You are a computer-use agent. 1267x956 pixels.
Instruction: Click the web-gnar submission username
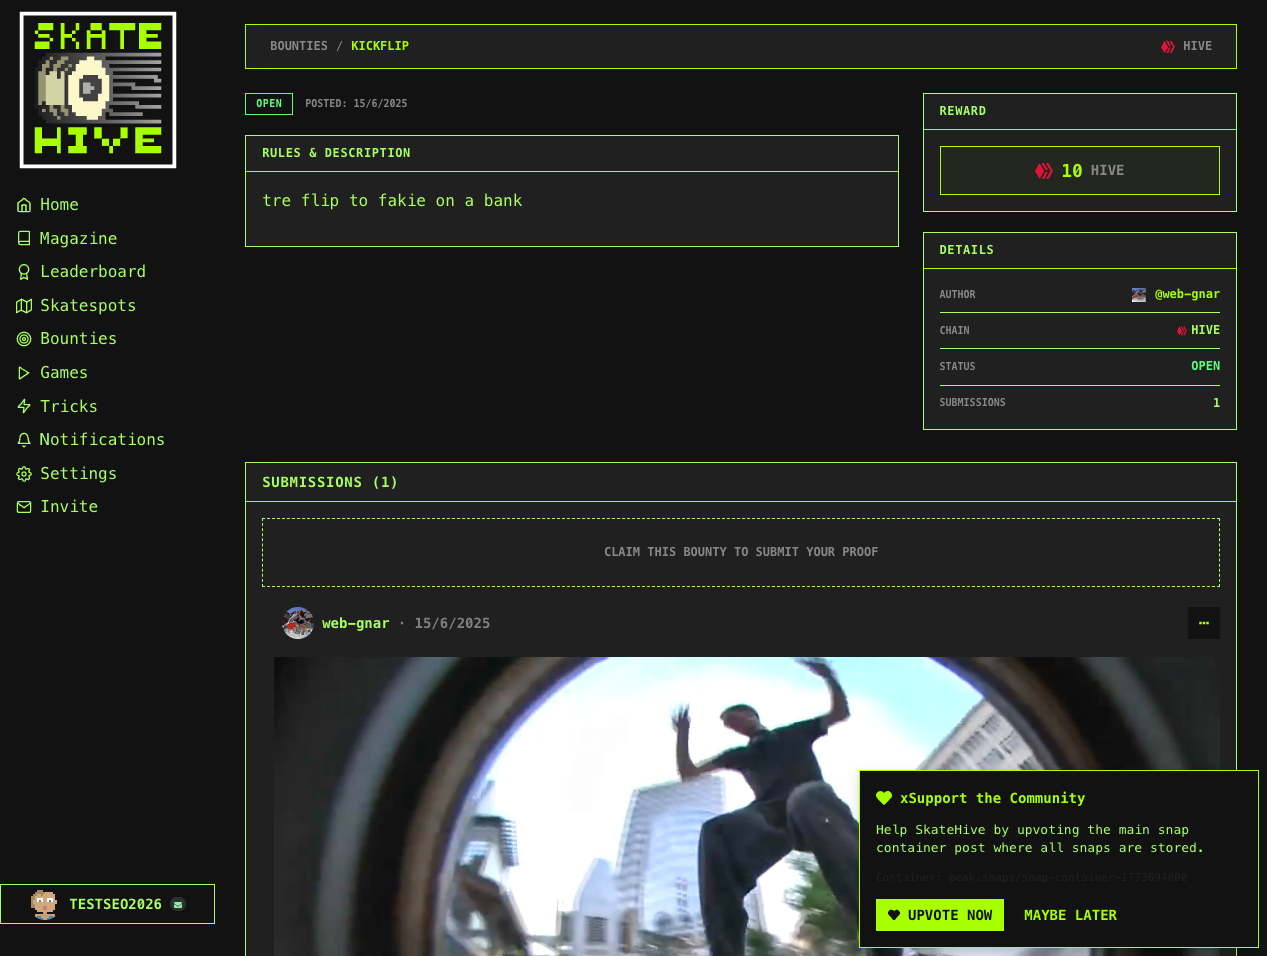point(355,623)
